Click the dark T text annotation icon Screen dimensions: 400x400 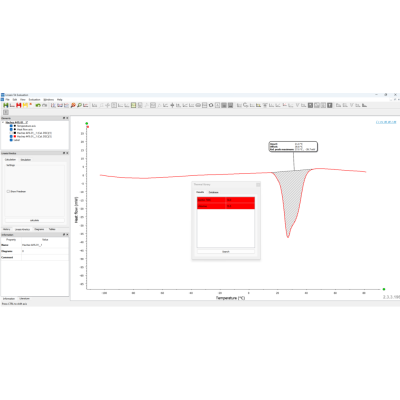(330, 105)
